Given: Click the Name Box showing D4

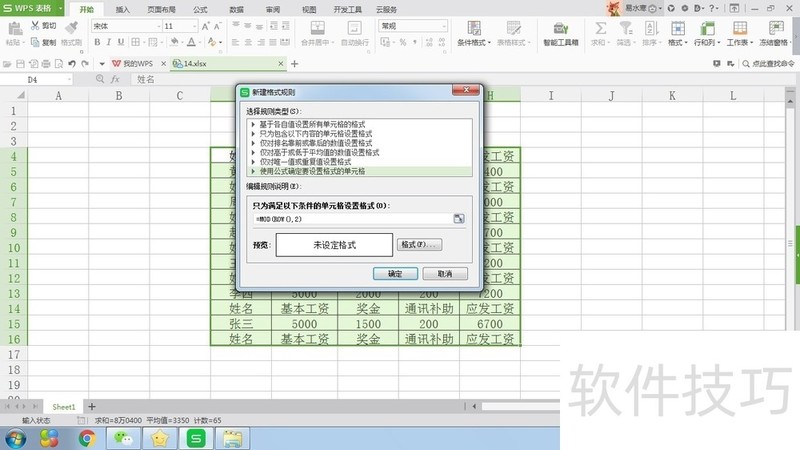Looking at the screenshot, I should point(36,80).
